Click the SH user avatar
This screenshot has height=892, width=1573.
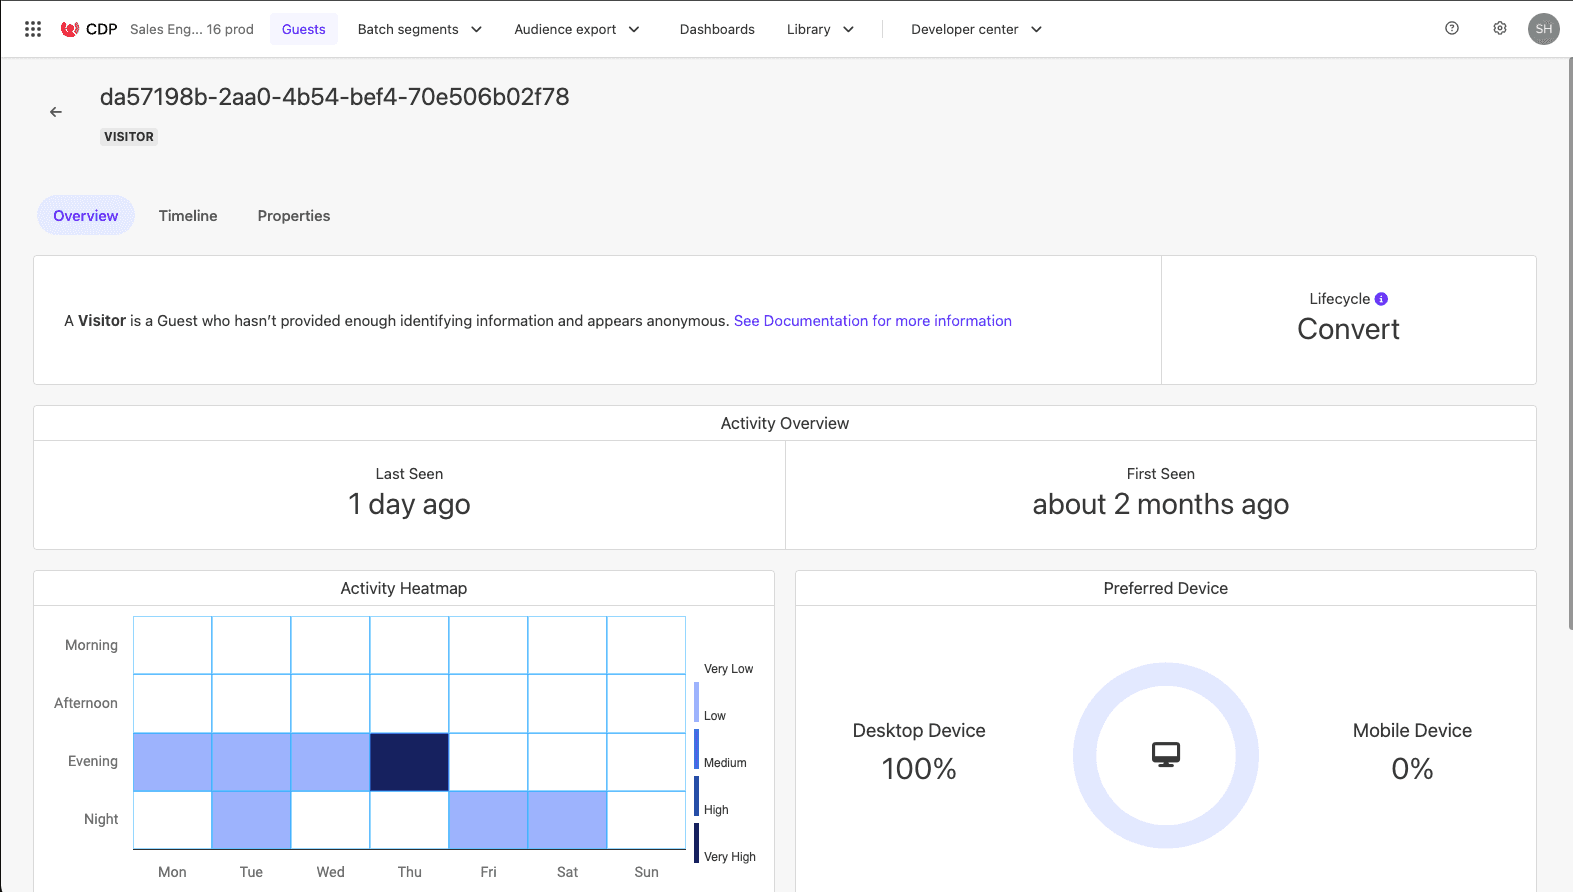pos(1543,29)
